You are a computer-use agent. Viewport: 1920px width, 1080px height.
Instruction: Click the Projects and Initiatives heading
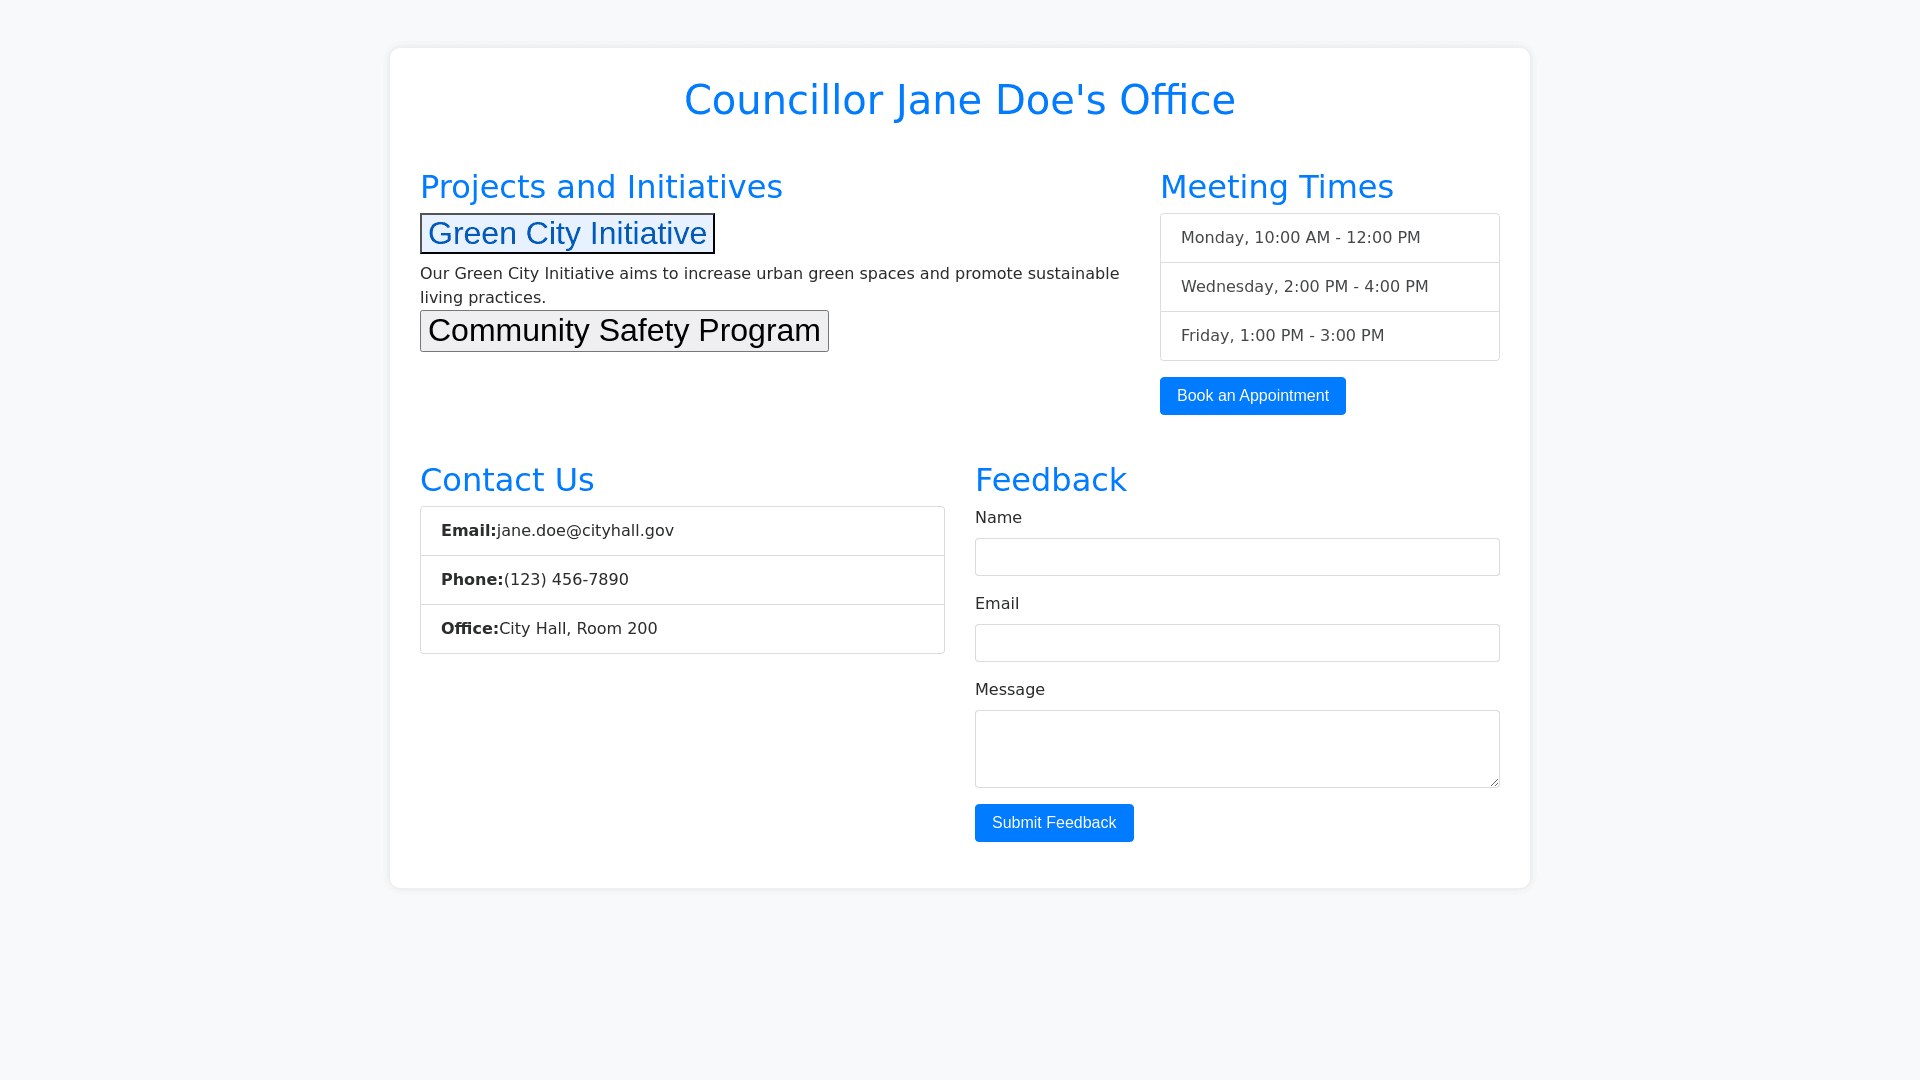click(x=601, y=187)
